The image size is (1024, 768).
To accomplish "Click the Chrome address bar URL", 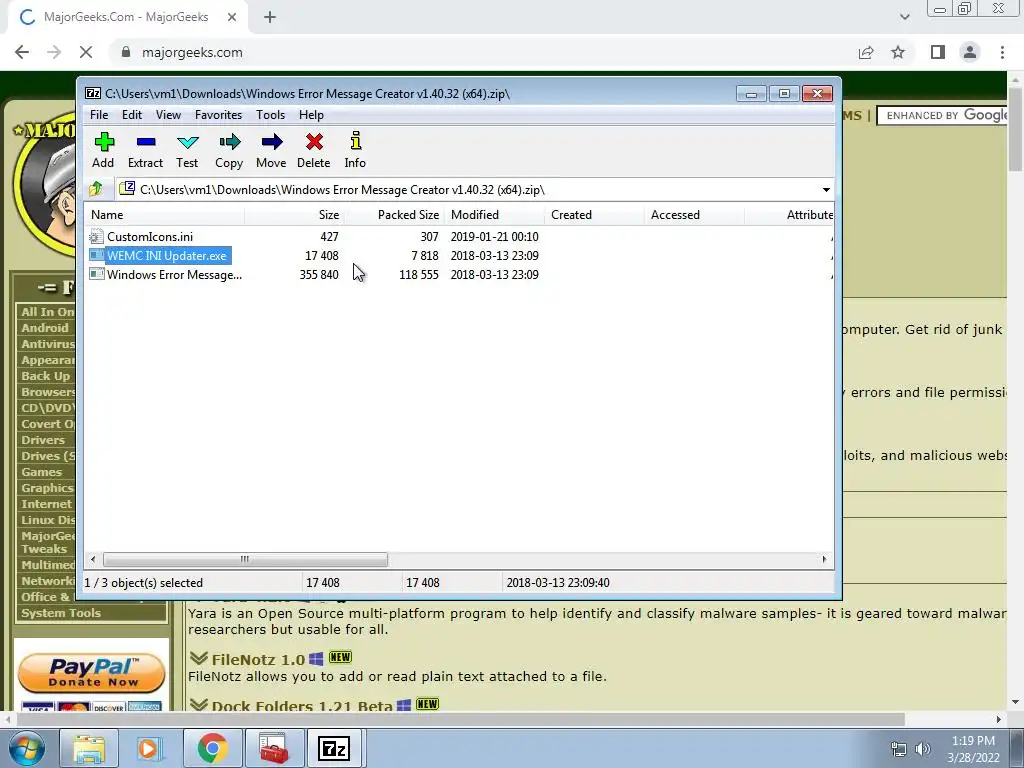I will click(192, 52).
